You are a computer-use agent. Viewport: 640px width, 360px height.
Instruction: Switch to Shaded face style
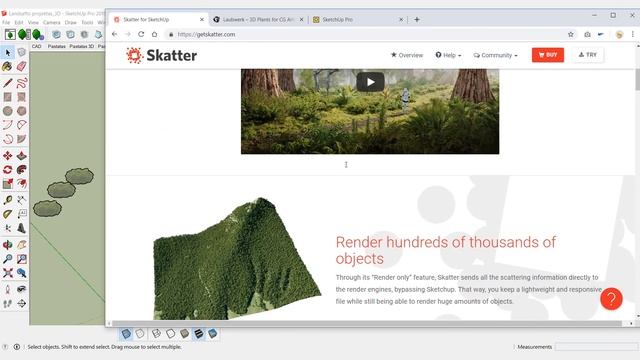[x=184, y=334]
